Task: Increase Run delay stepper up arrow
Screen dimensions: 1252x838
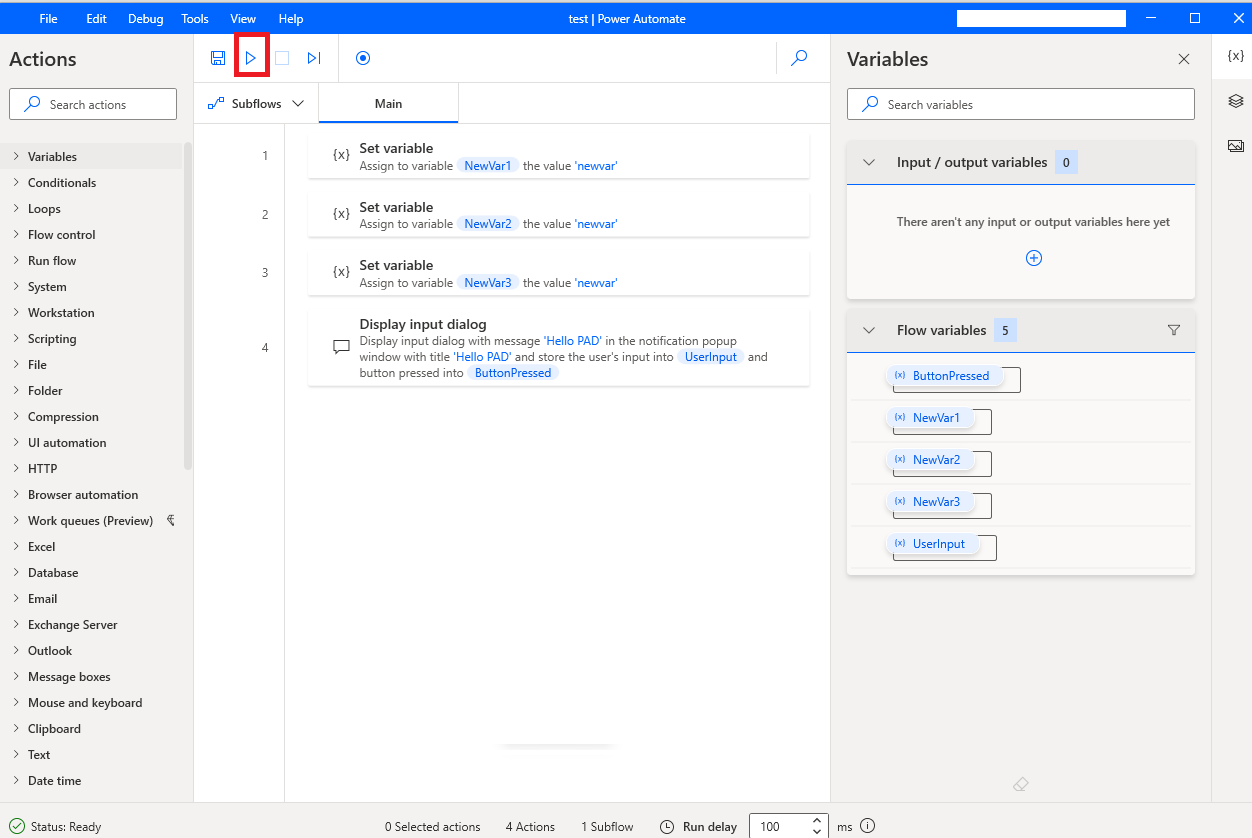Action: [817, 821]
